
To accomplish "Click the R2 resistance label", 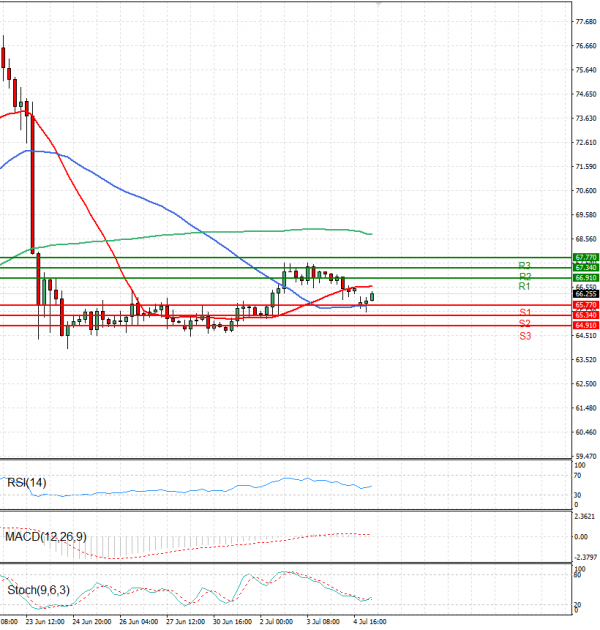I will coord(525,276).
